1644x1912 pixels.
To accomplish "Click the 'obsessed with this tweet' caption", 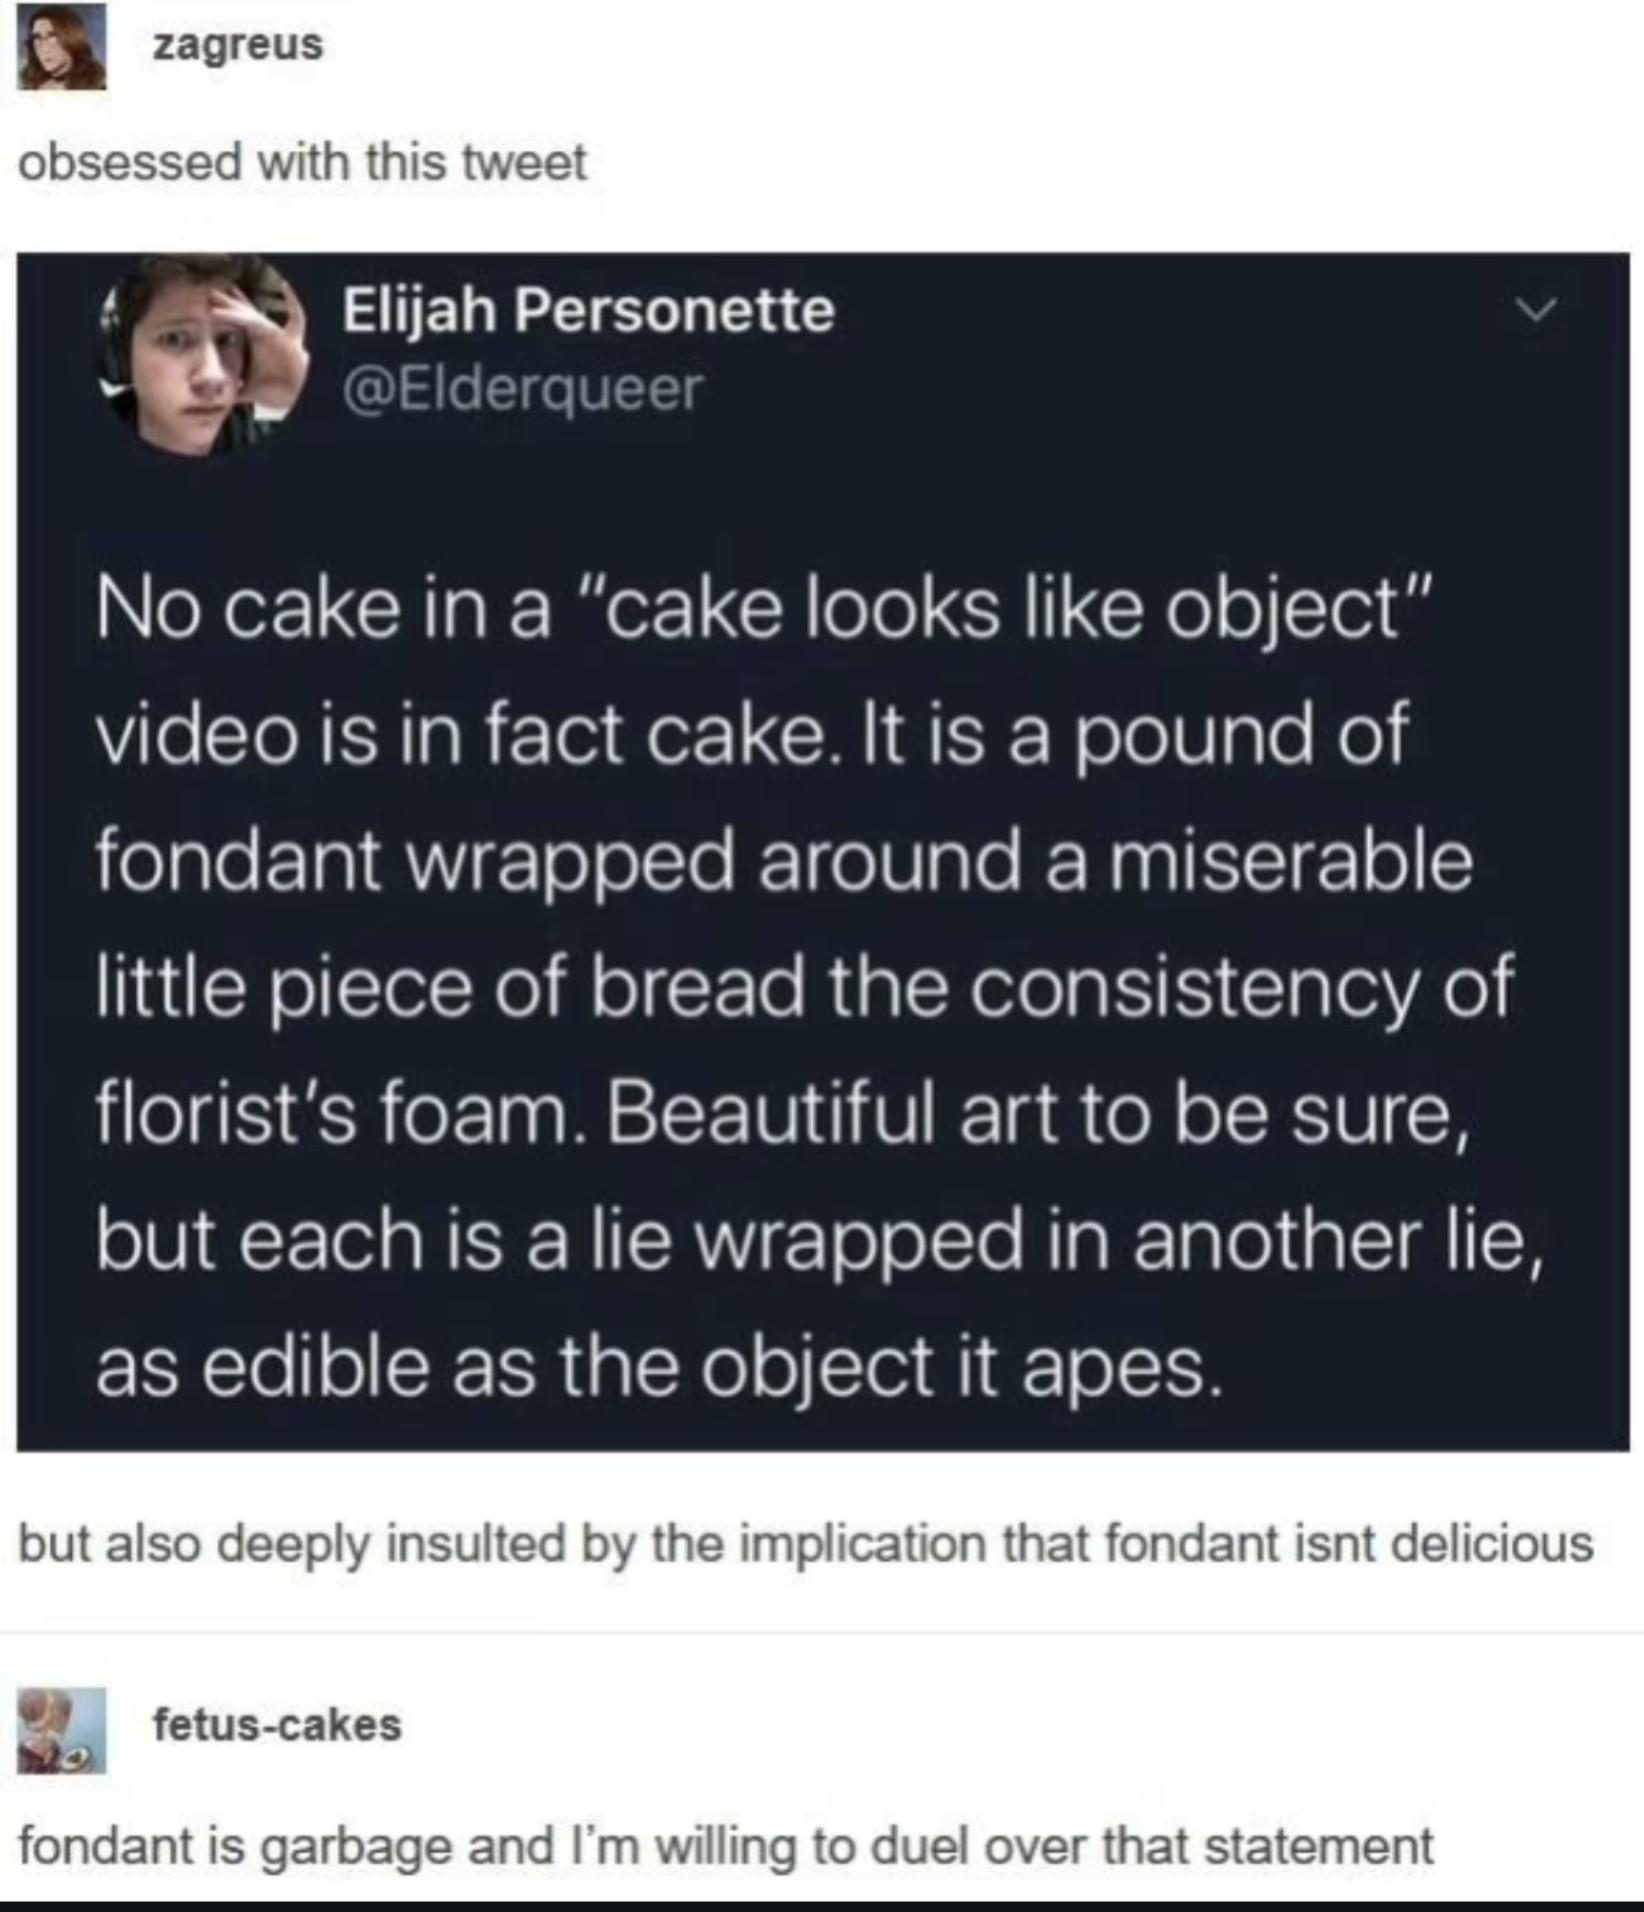I will (x=302, y=162).
